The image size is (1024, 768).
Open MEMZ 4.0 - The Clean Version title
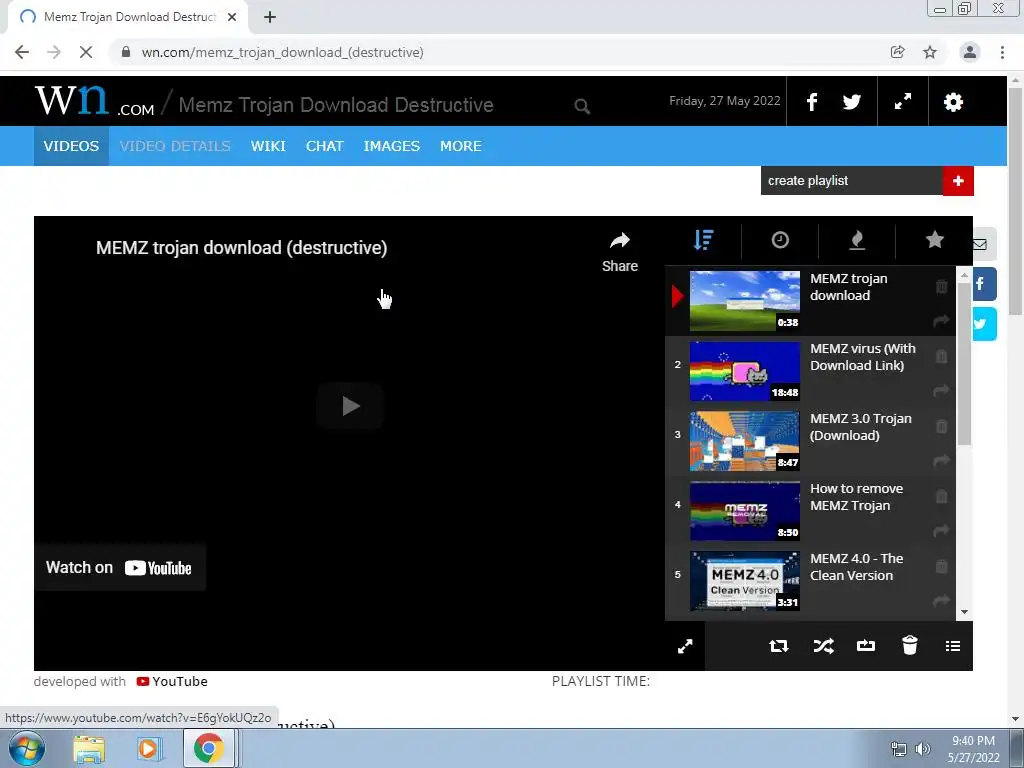point(856,567)
